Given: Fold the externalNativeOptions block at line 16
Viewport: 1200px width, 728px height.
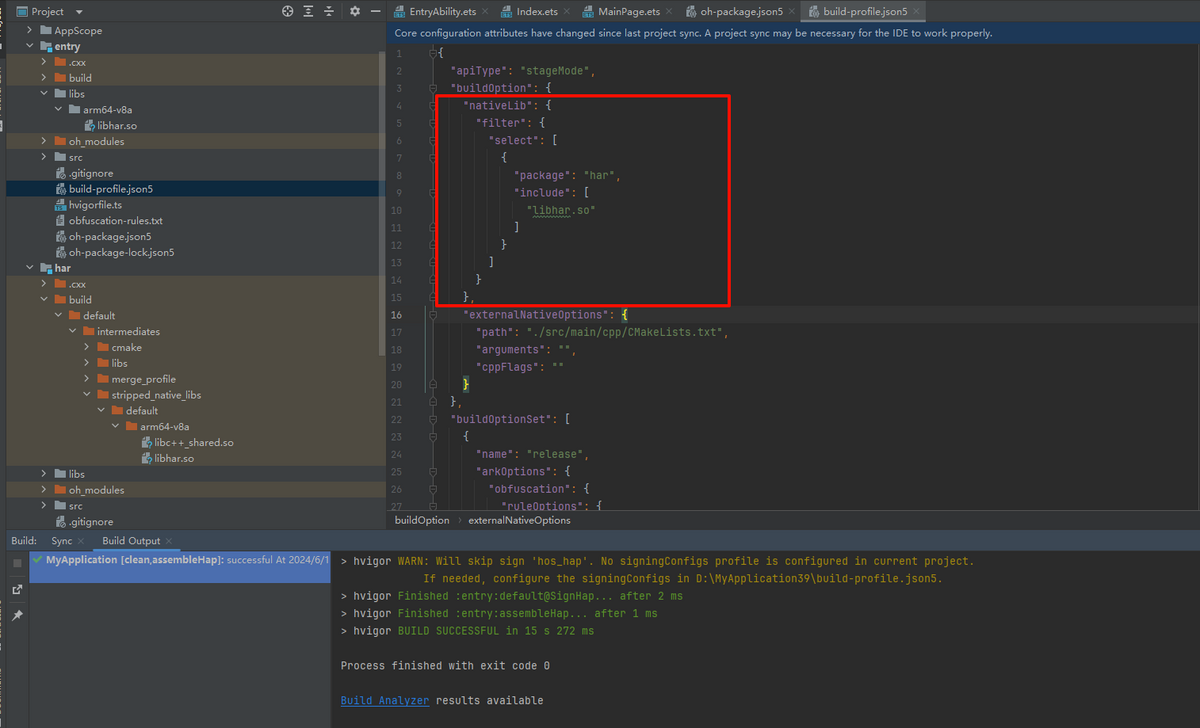Looking at the screenshot, I should [431, 315].
